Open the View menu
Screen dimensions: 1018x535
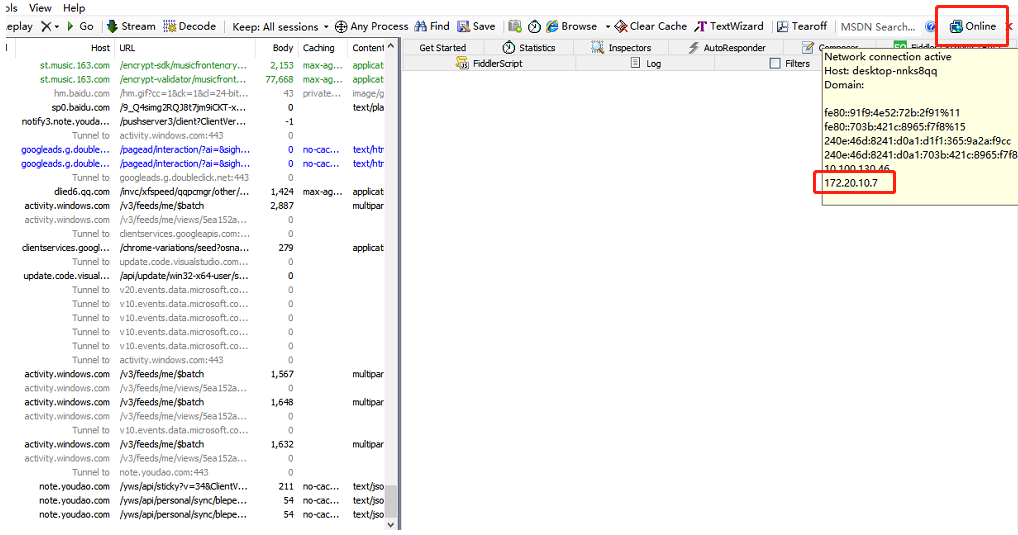(40, 8)
